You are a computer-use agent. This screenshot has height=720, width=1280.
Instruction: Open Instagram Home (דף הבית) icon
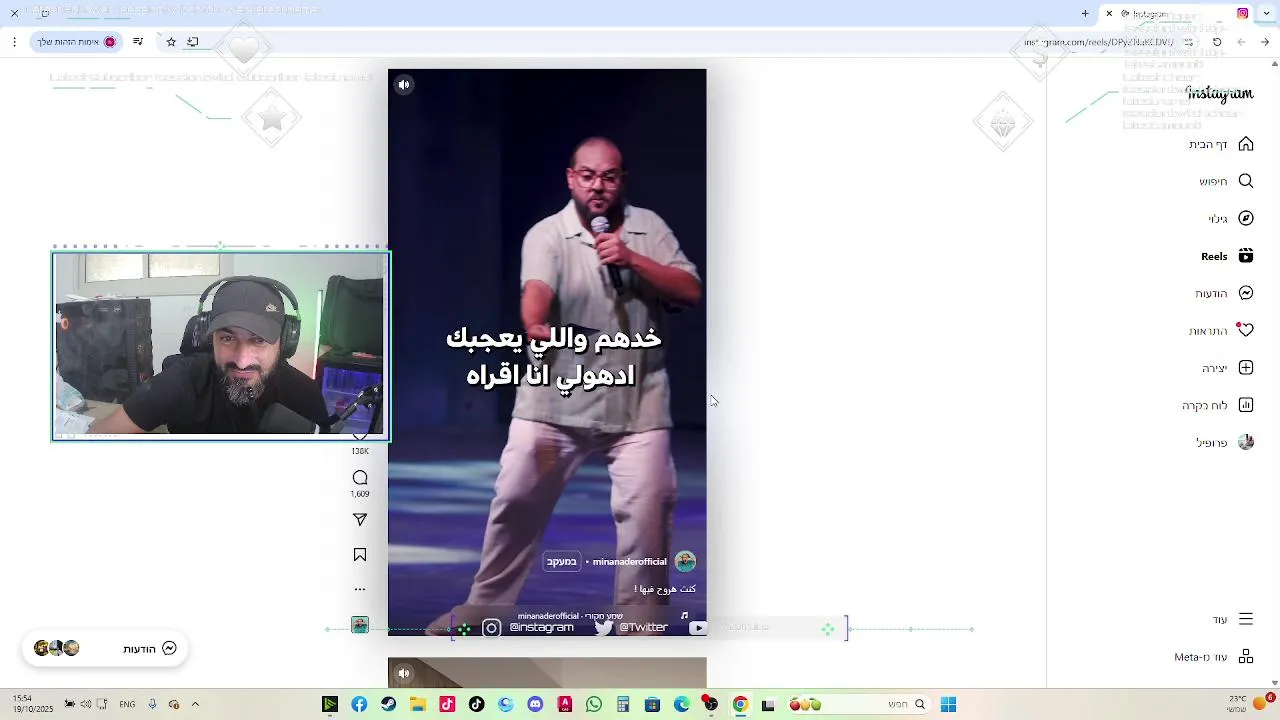click(1246, 144)
